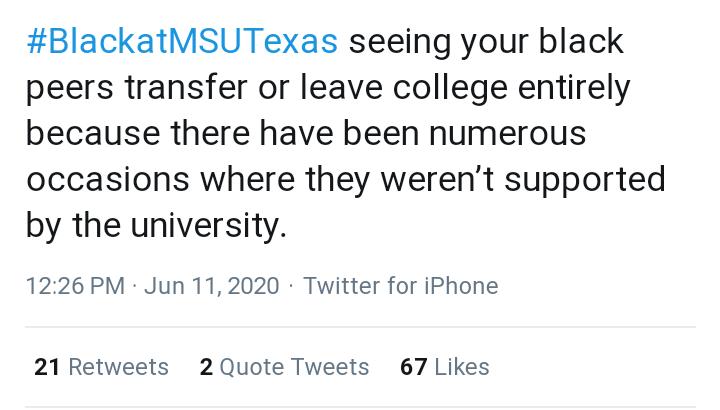720x410 pixels.
Task: Click the word "supported" in the tweet
Action: [585, 180]
